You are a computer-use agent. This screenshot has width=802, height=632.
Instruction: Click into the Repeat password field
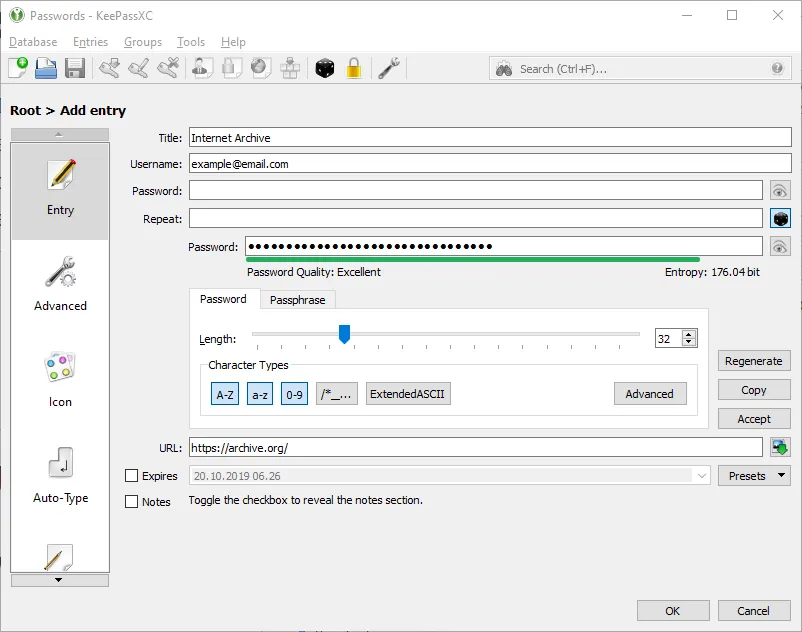[x=476, y=219]
